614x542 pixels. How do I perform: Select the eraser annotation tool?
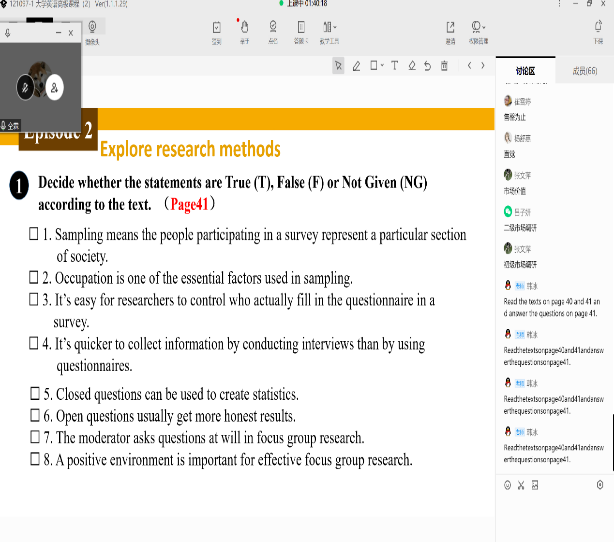tap(412, 66)
